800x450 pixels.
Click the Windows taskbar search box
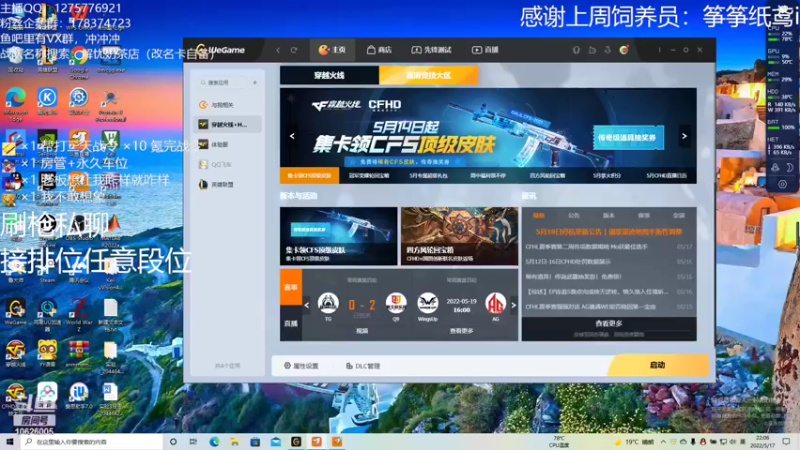coord(92,442)
